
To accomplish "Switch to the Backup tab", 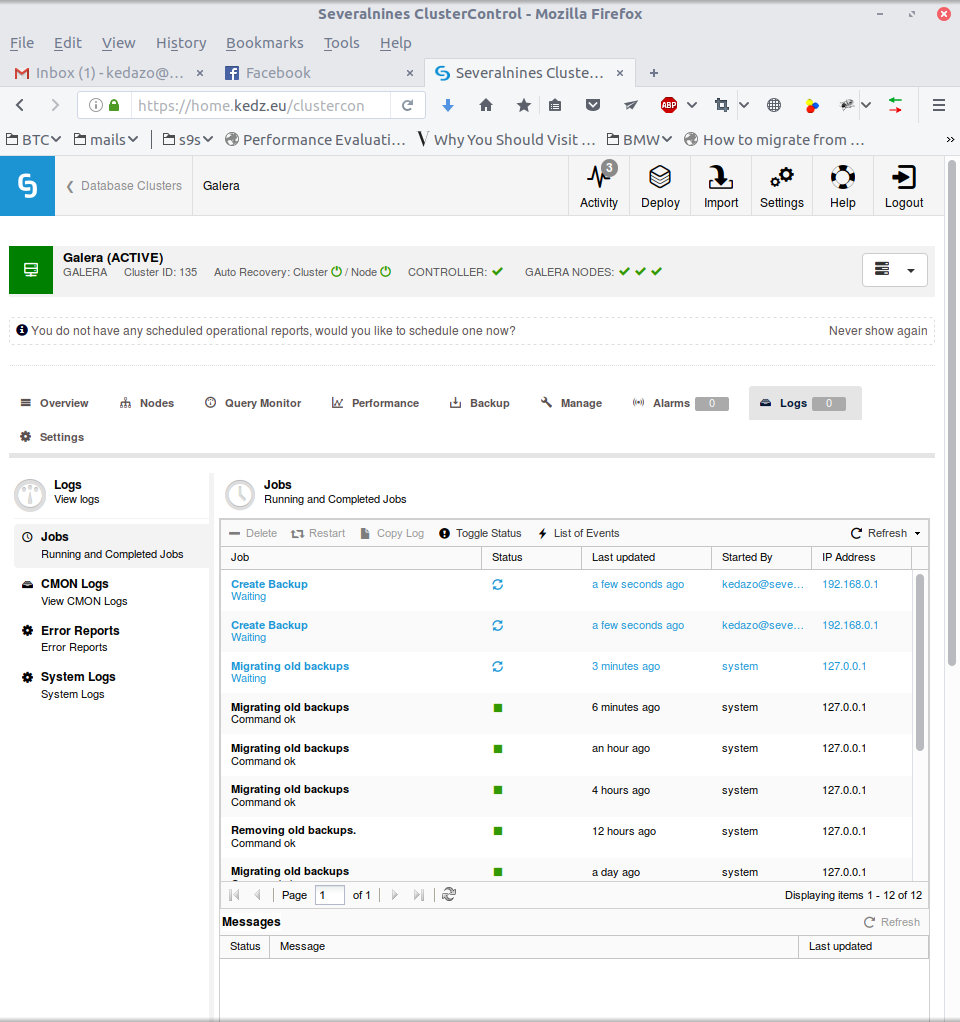I will [x=480, y=403].
